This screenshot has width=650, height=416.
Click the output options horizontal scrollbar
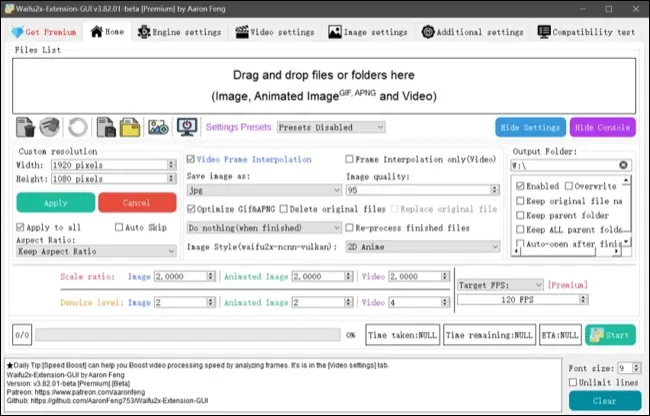click(567, 251)
